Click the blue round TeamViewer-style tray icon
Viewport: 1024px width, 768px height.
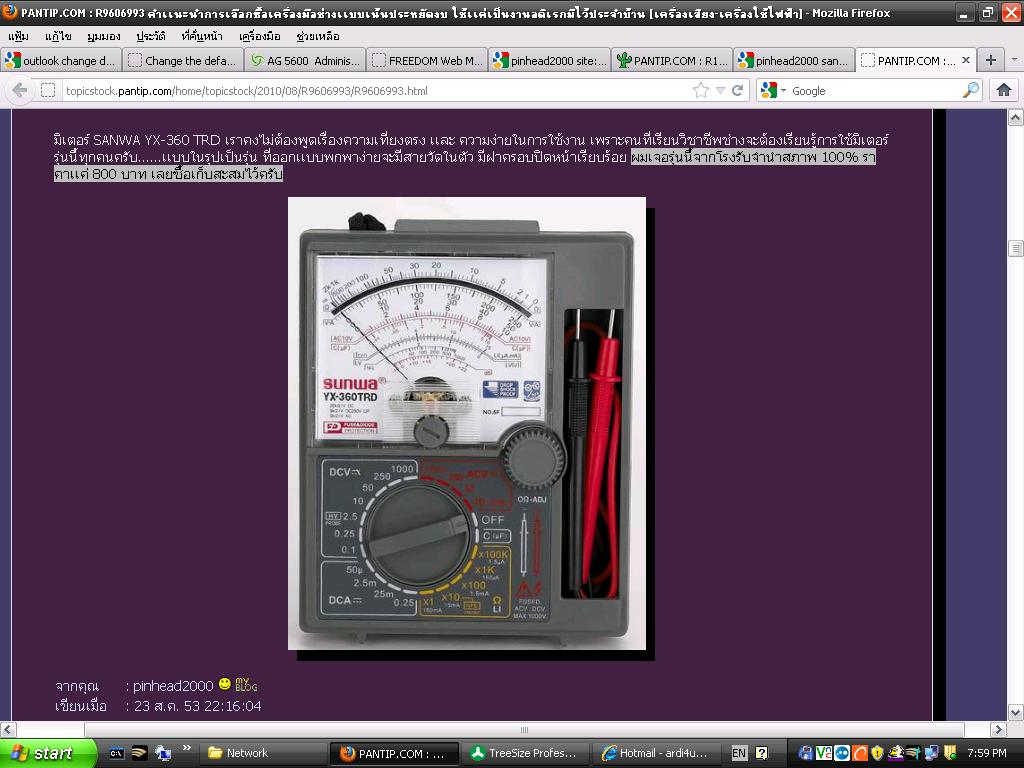pyautogui.click(x=842, y=753)
